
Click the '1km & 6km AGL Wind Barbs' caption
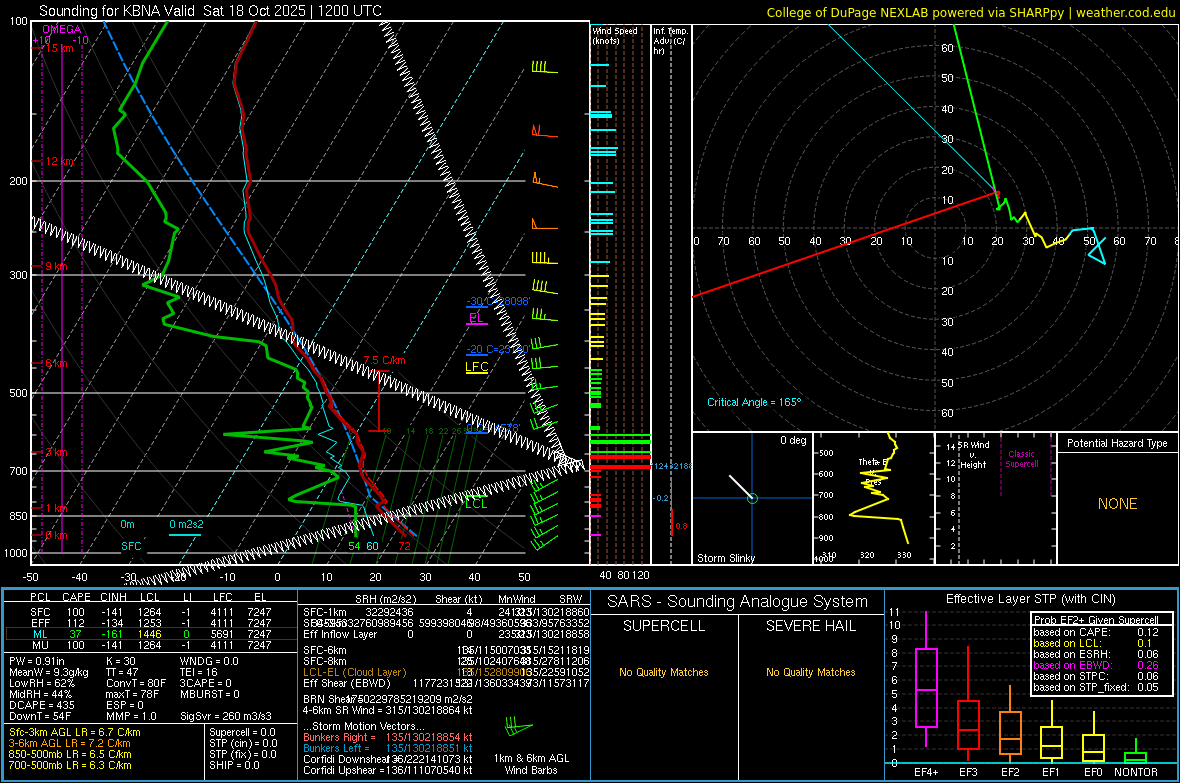pyautogui.click(x=531, y=764)
